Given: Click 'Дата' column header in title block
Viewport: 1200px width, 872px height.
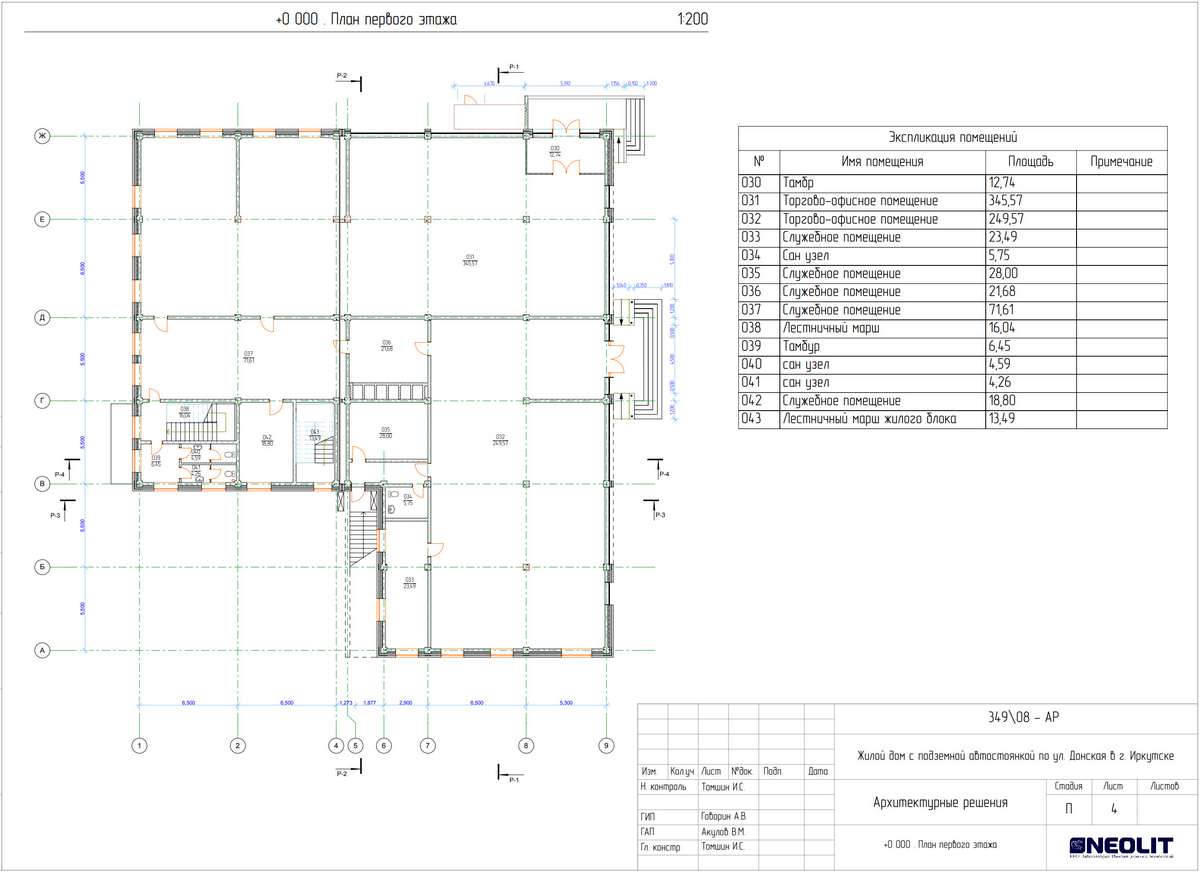Looking at the screenshot, I should (x=817, y=772).
